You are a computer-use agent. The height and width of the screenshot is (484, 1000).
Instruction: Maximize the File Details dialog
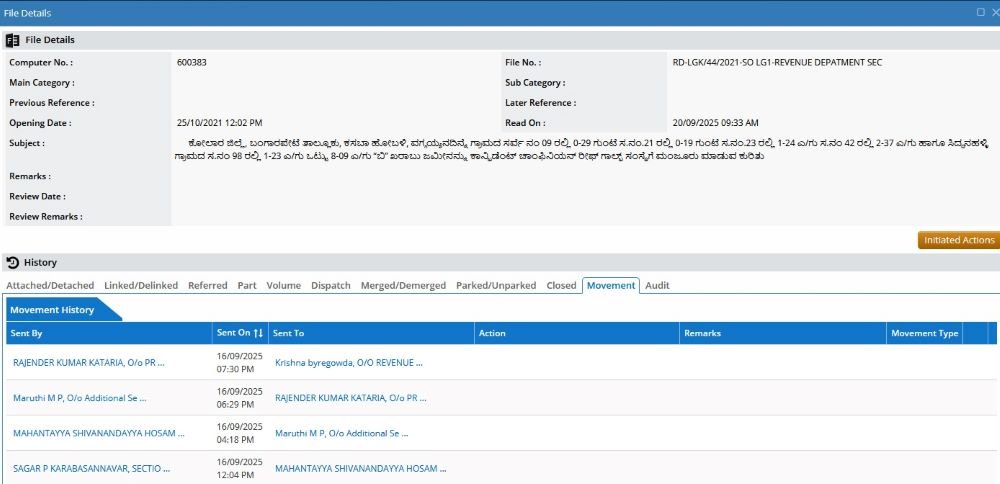[980, 12]
